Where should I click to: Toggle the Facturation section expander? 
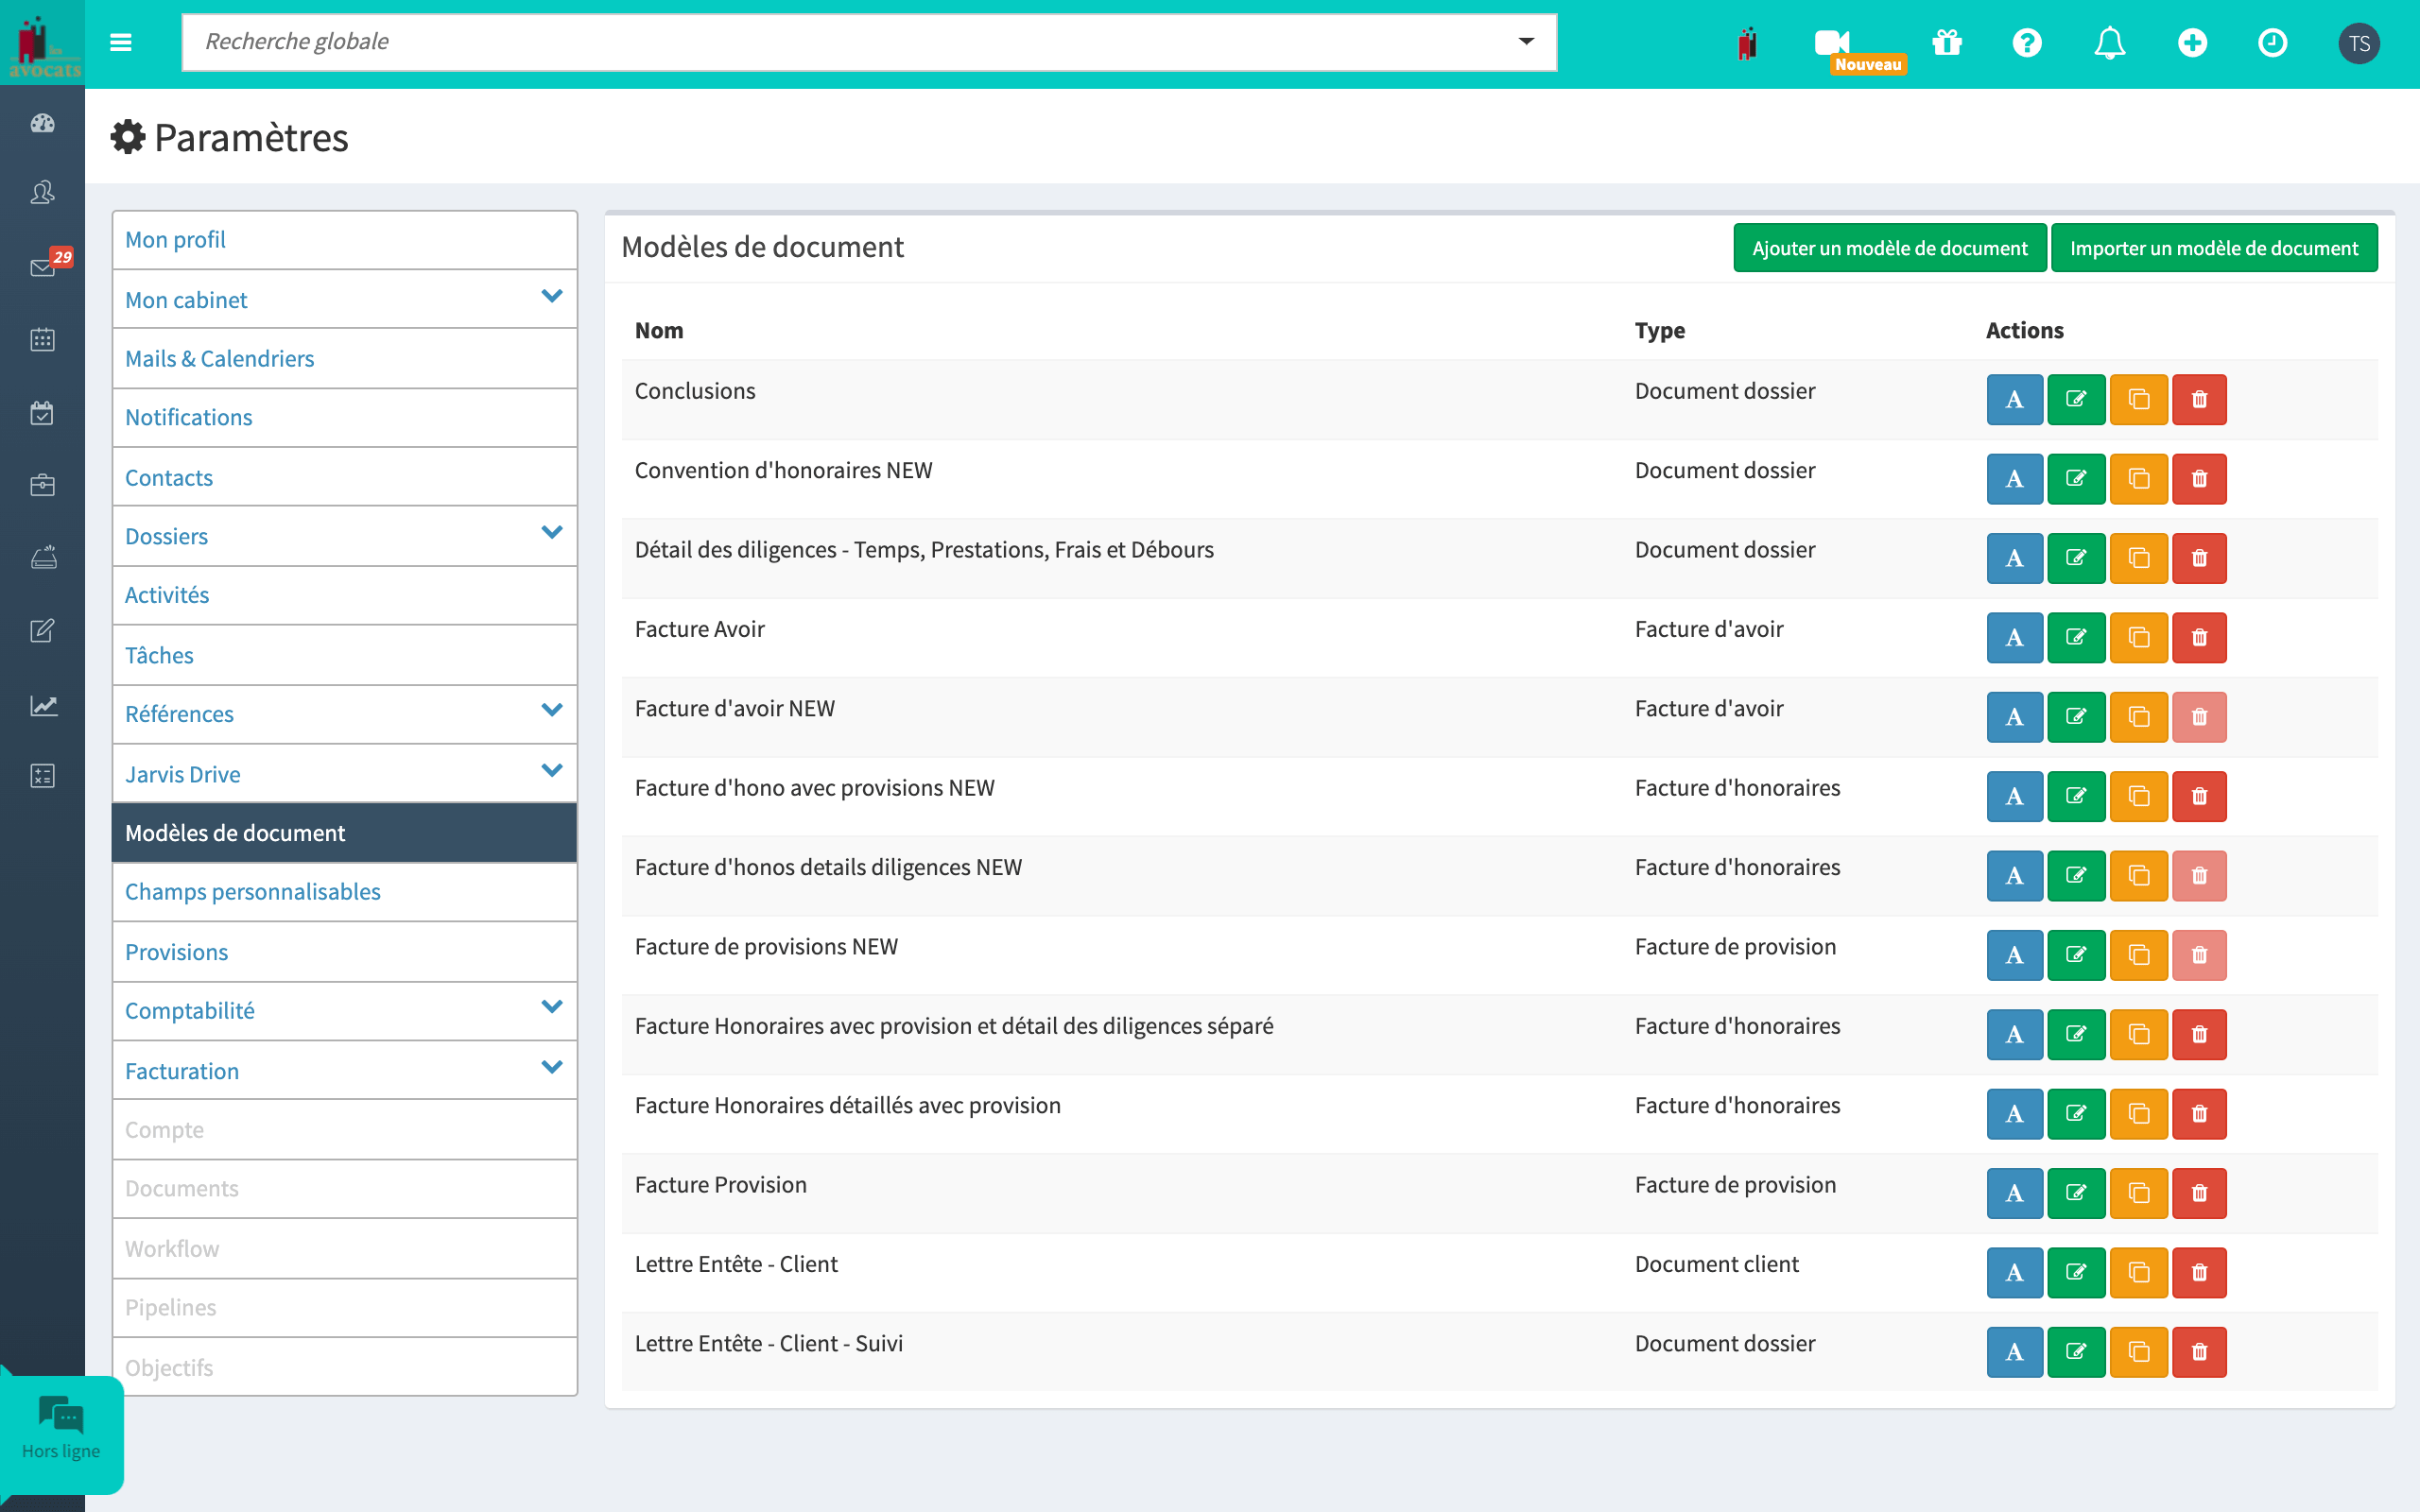point(549,1070)
